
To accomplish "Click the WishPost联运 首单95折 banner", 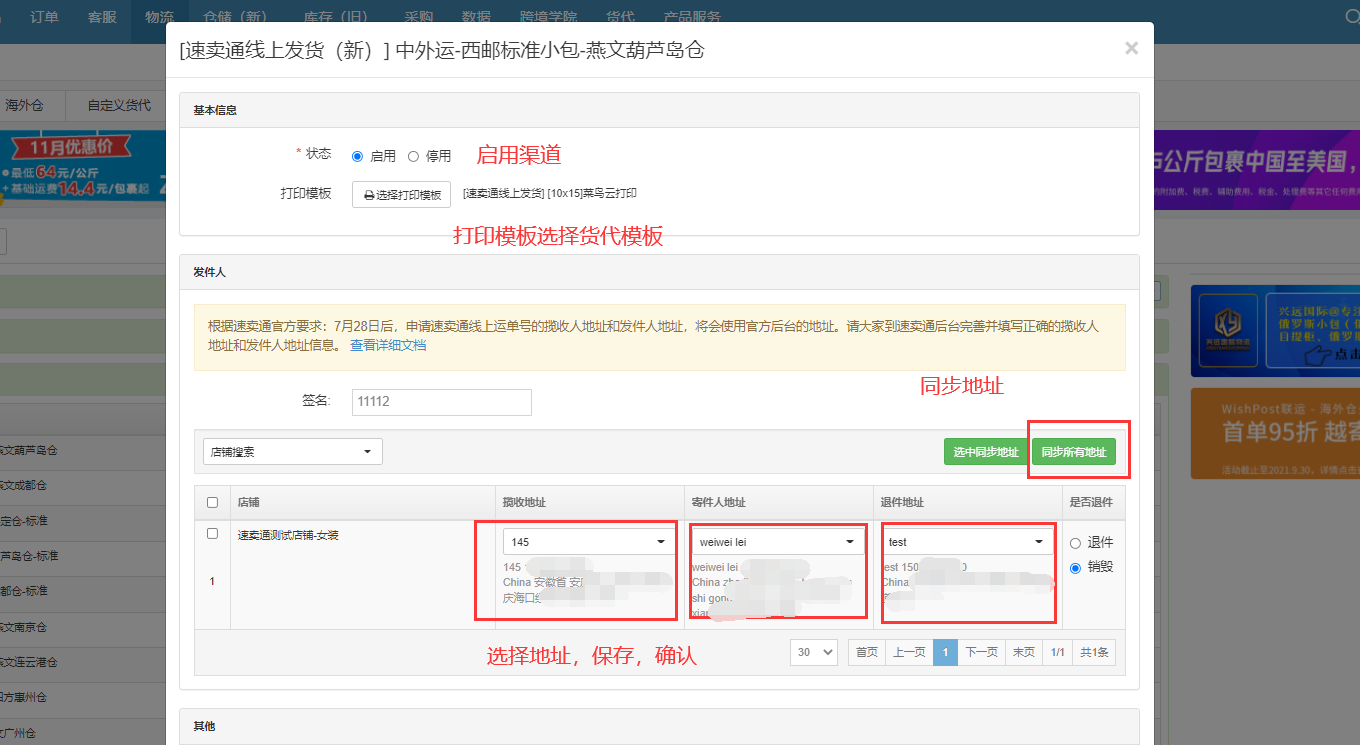I will [1275, 434].
